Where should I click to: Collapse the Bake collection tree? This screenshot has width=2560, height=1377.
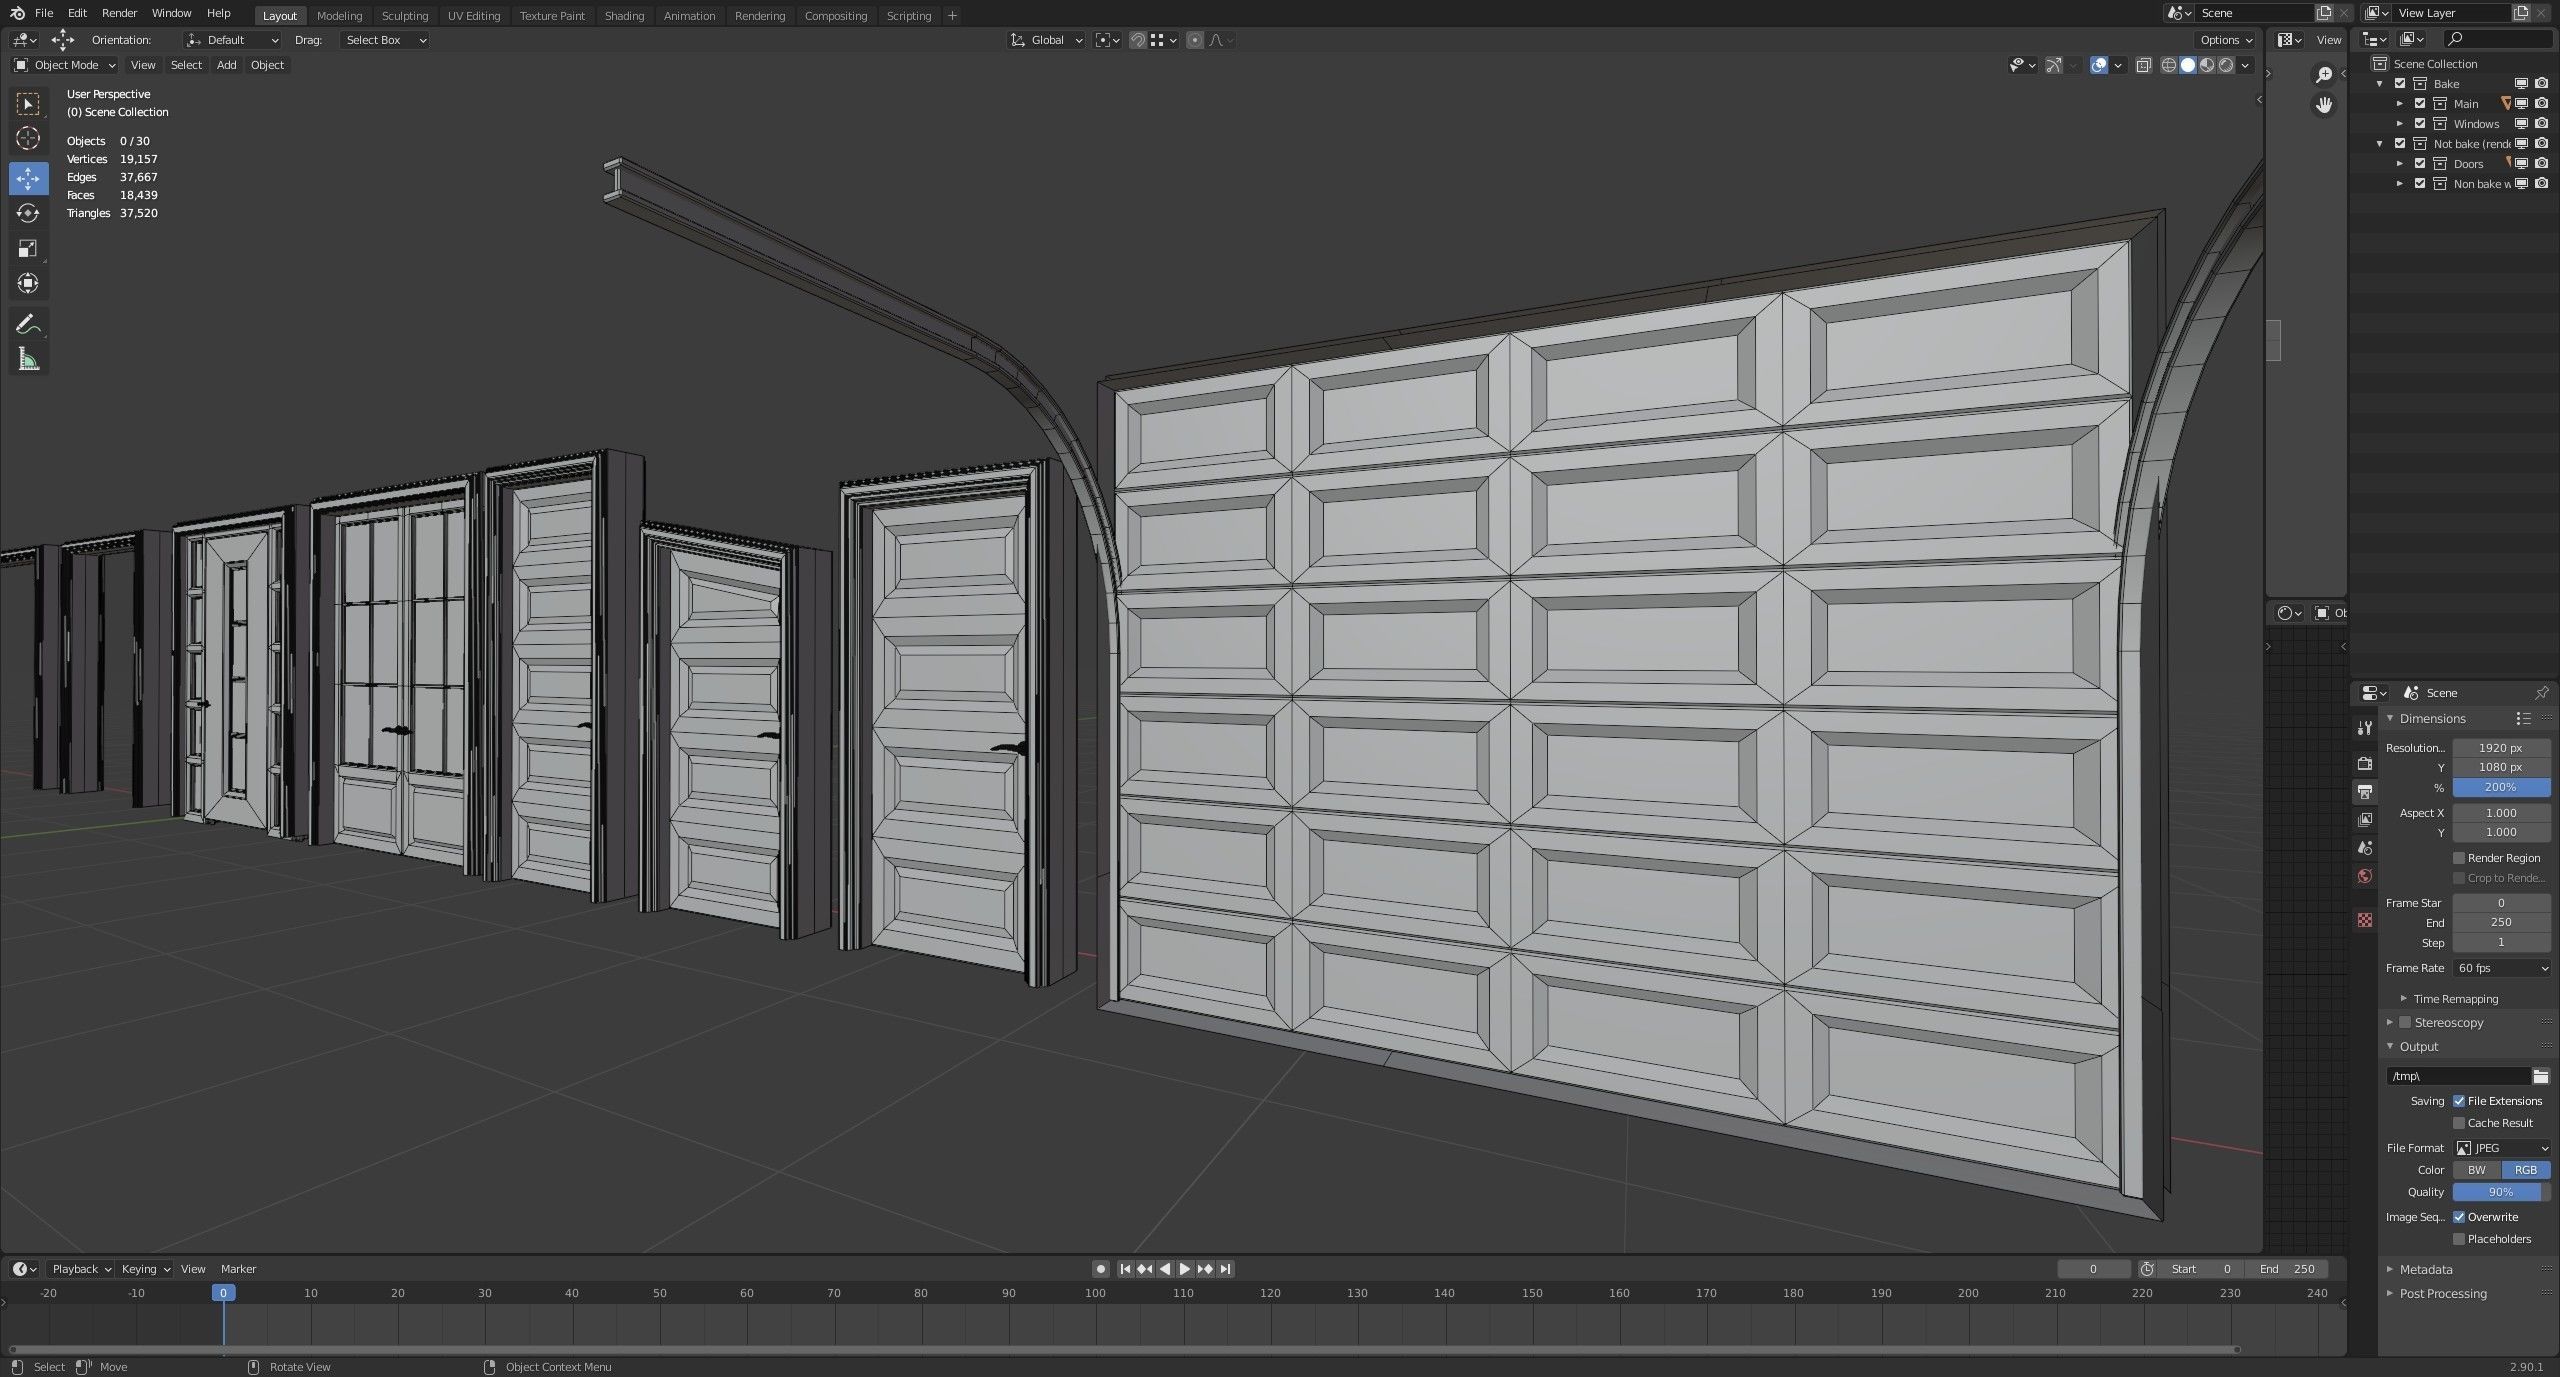tap(2380, 84)
